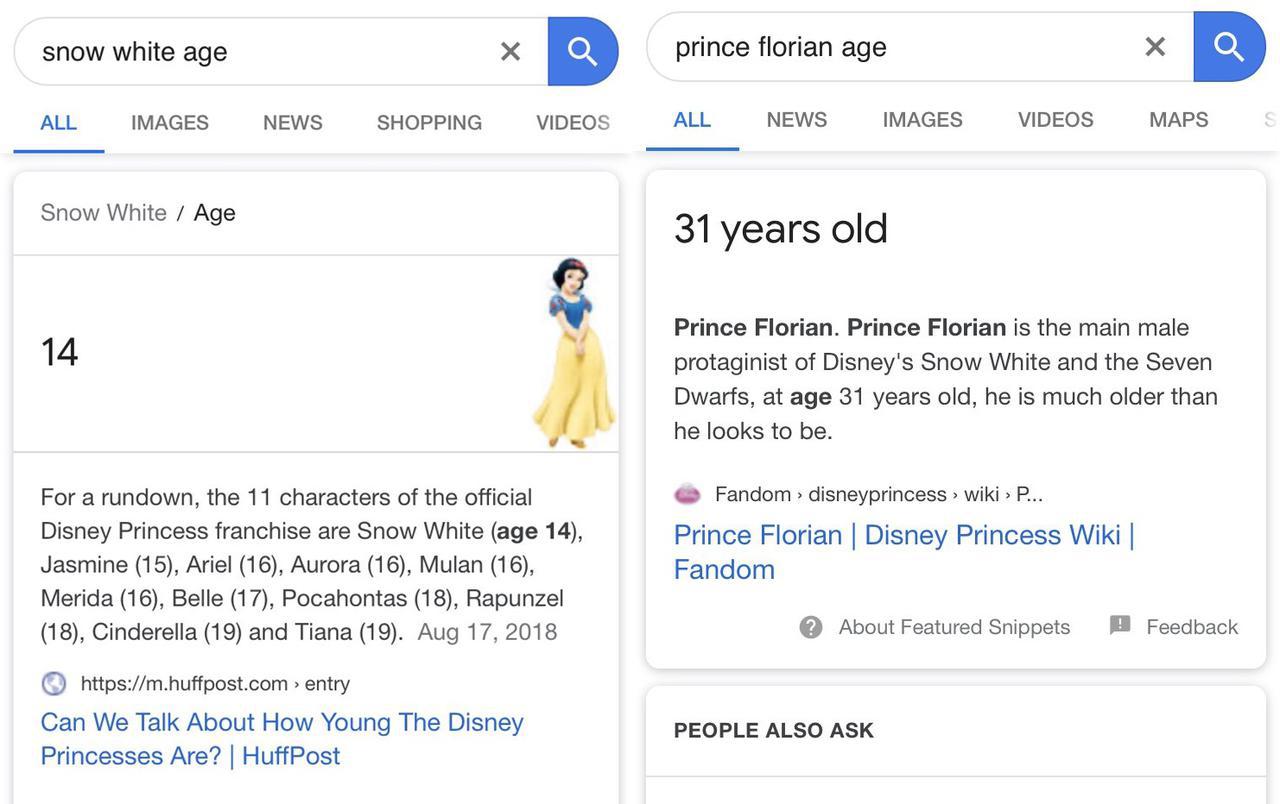Open the HuffPost Disney Princesses article link
This screenshot has width=1280, height=804.
281,738
